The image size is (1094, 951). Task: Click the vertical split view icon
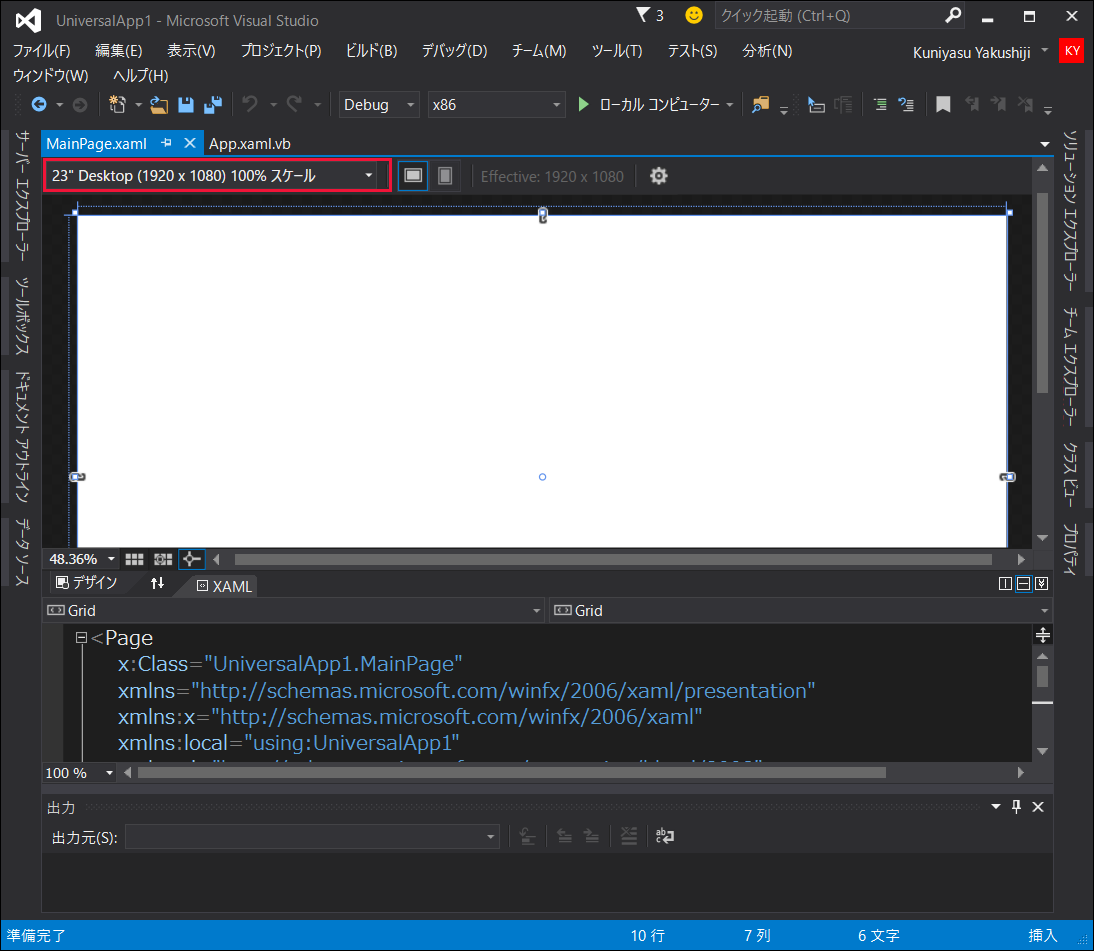pyautogui.click(x=1005, y=583)
